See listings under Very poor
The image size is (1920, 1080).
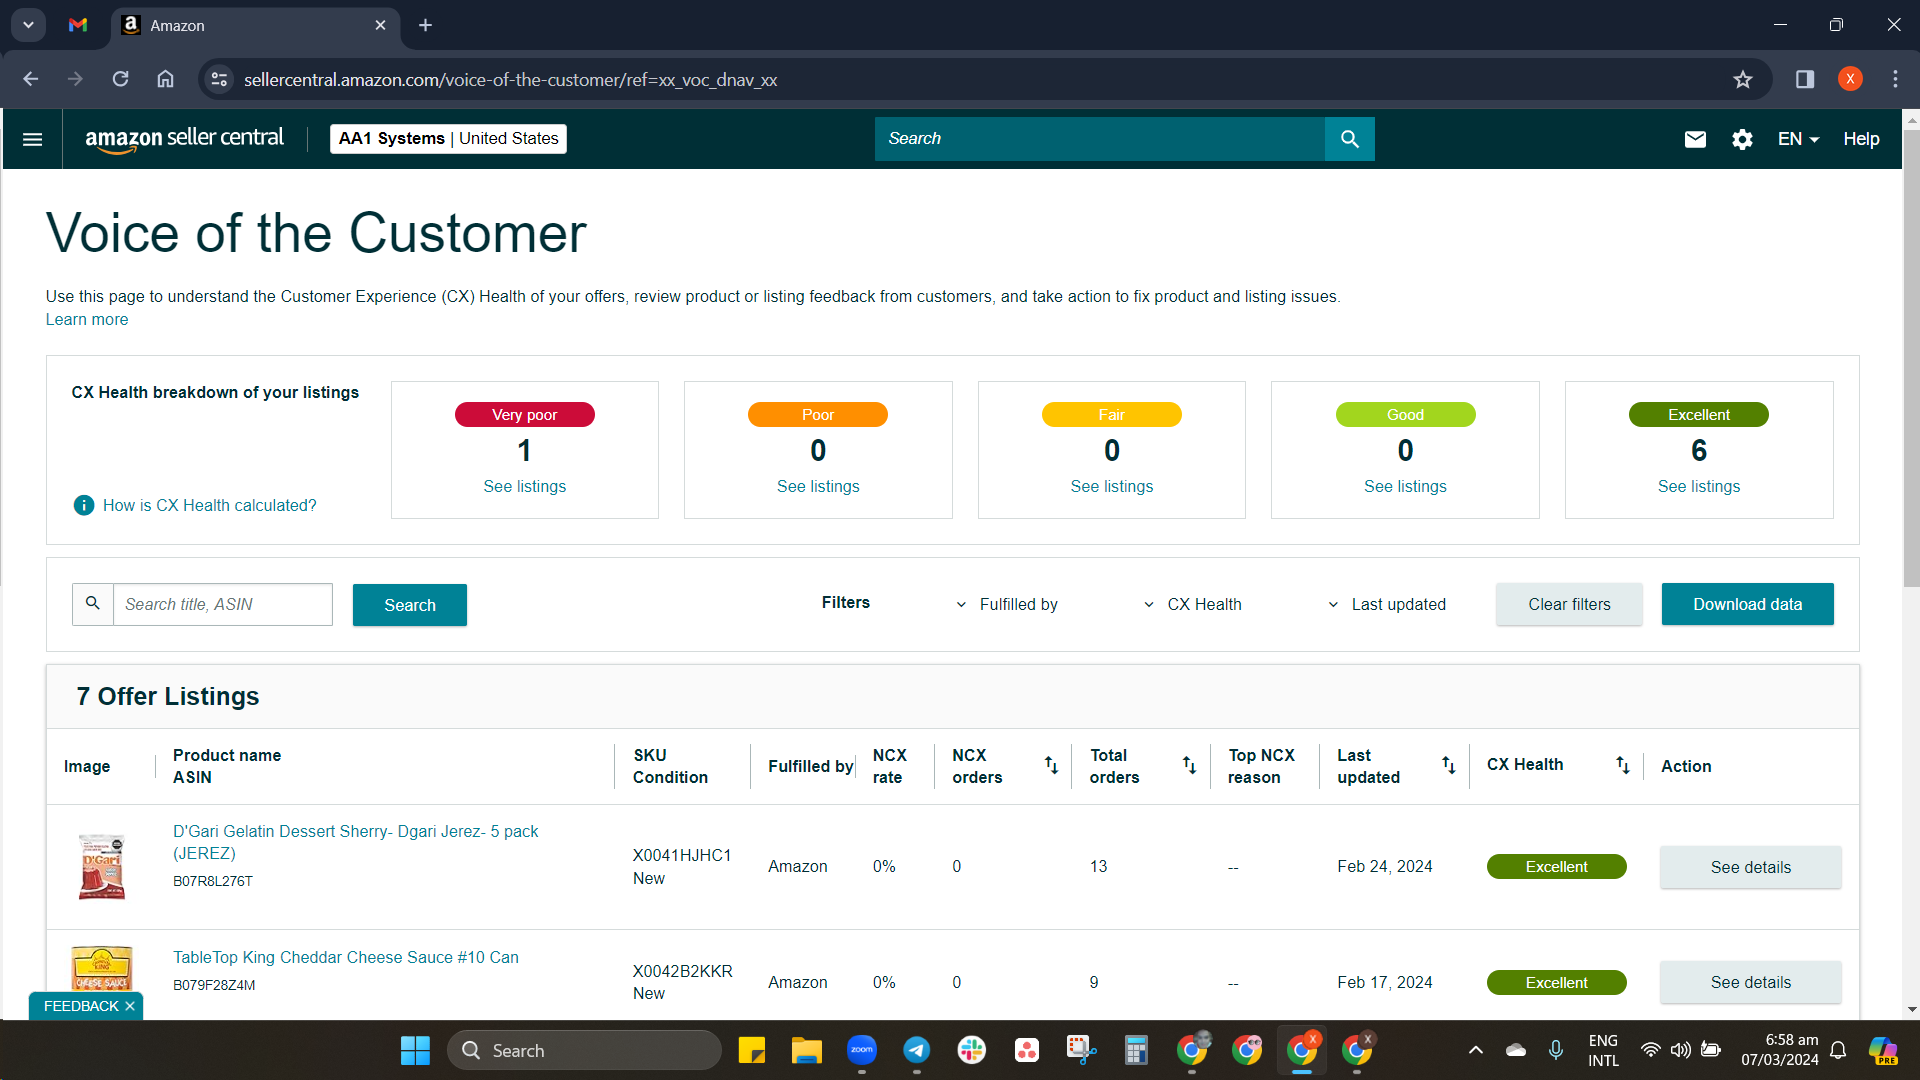click(x=524, y=486)
